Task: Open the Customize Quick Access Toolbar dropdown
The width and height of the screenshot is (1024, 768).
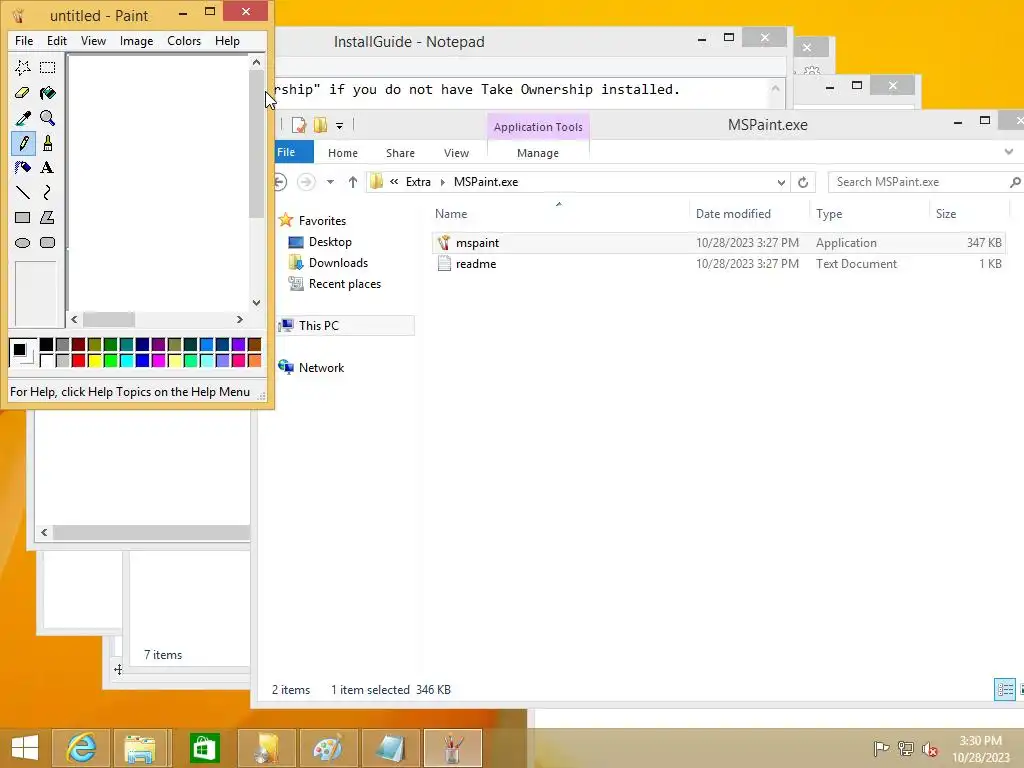Action: coord(340,125)
